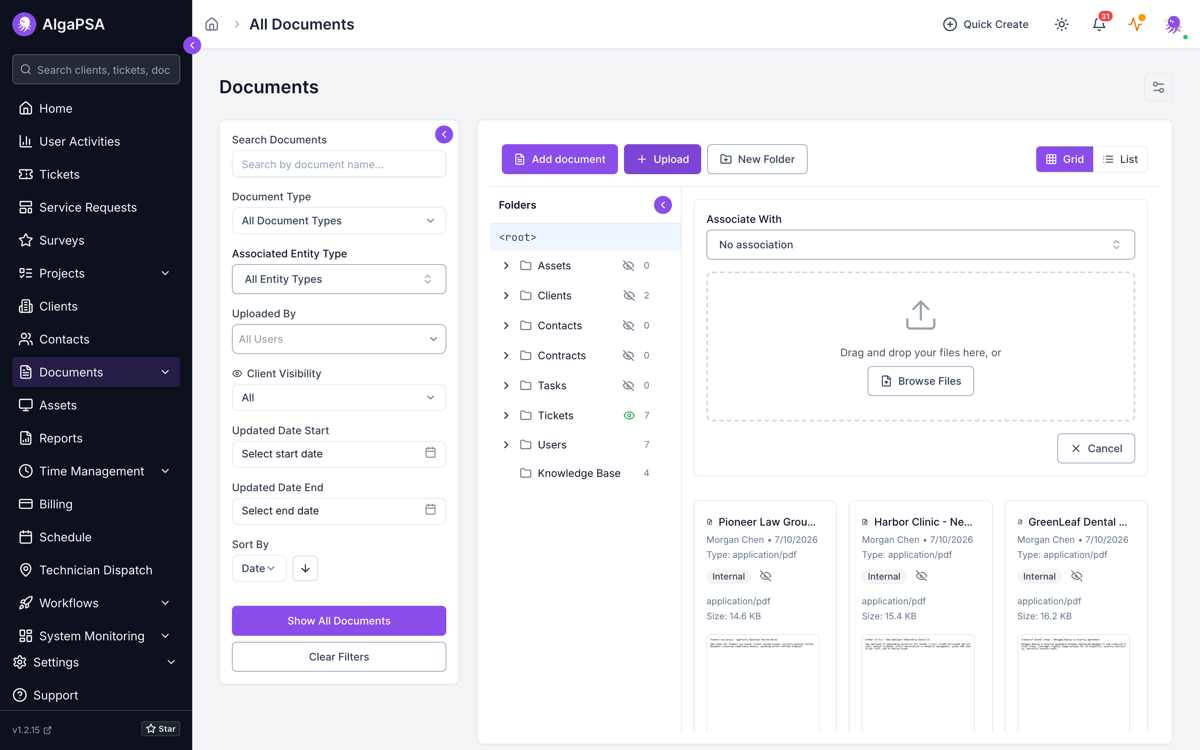Collapse the main sidebar arrow
This screenshot has width=1200, height=750.
click(192, 45)
